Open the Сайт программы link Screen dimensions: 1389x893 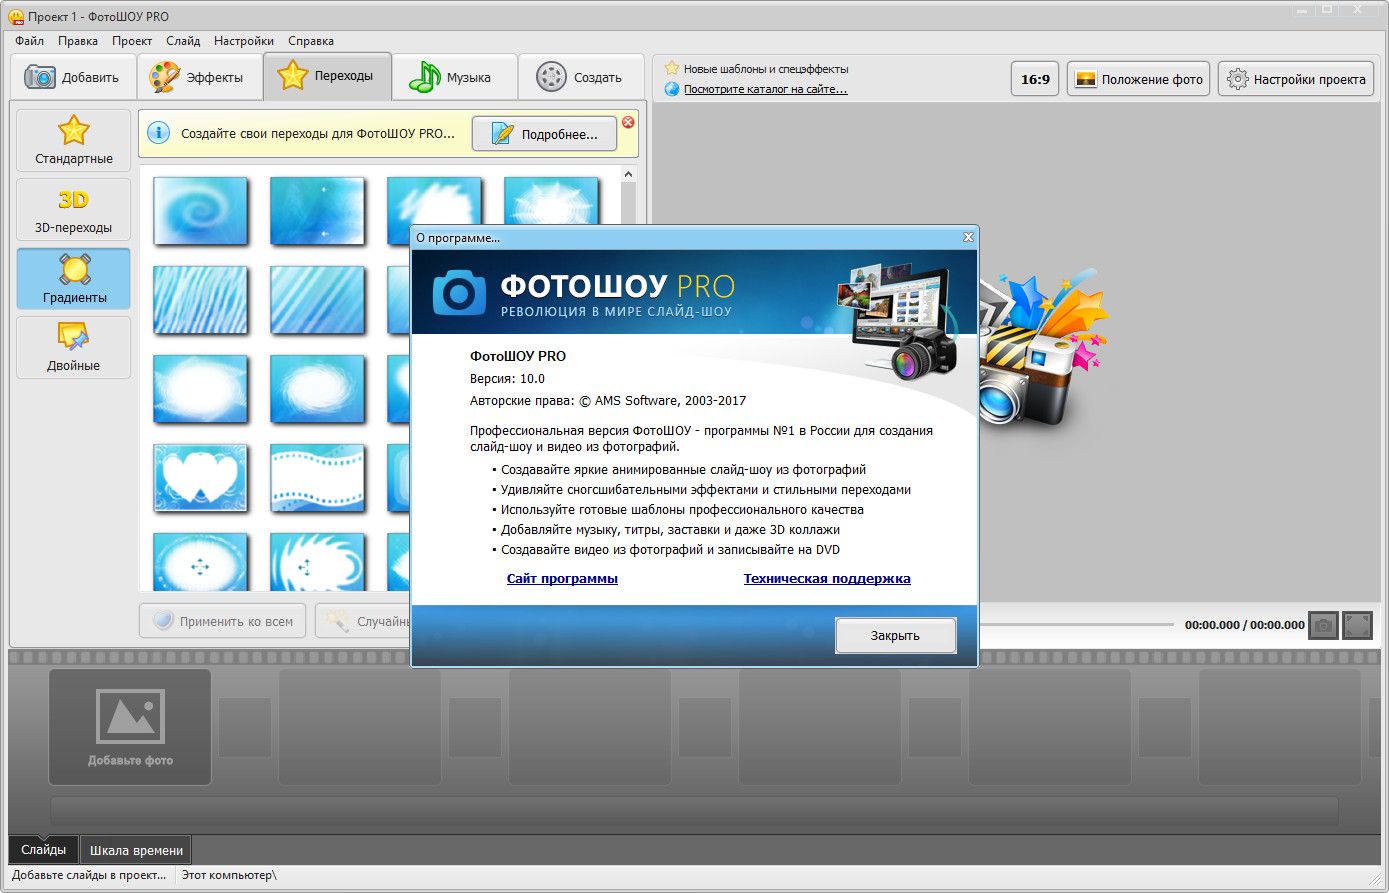click(562, 578)
